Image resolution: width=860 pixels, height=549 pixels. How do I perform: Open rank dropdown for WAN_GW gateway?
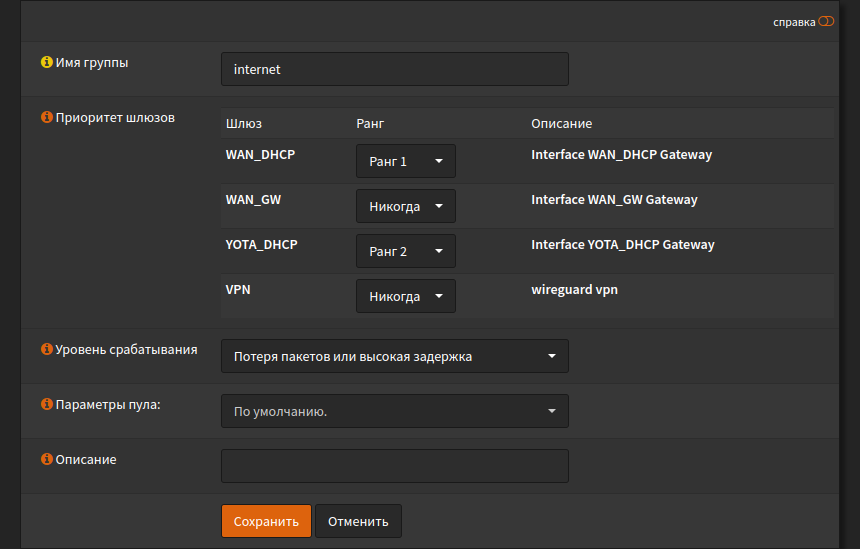point(406,206)
